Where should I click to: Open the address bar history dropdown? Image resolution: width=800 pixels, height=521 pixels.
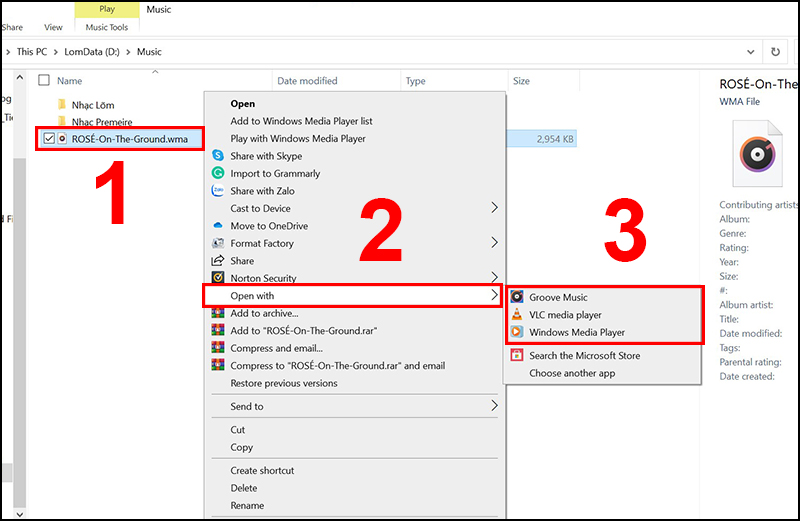click(751, 52)
